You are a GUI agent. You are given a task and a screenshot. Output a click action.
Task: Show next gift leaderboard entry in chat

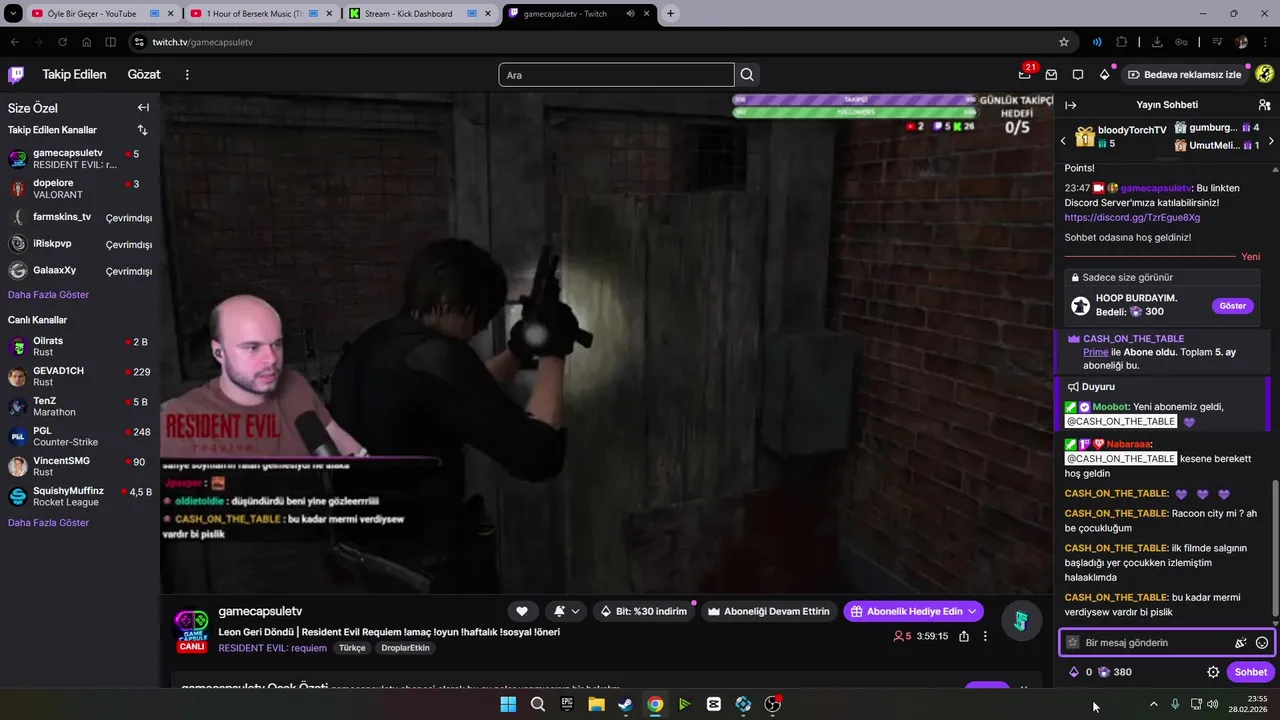coord(1271,141)
